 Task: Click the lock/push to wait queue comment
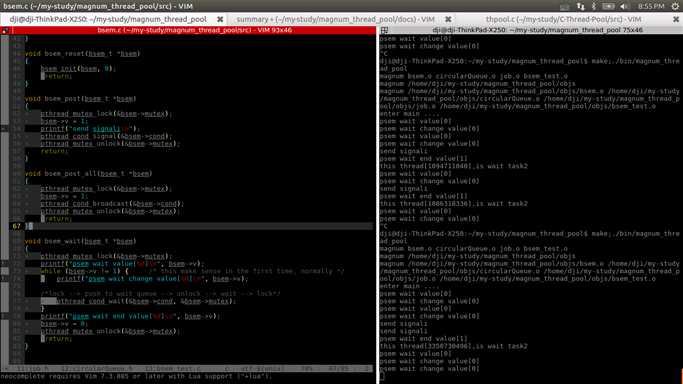pos(161,294)
